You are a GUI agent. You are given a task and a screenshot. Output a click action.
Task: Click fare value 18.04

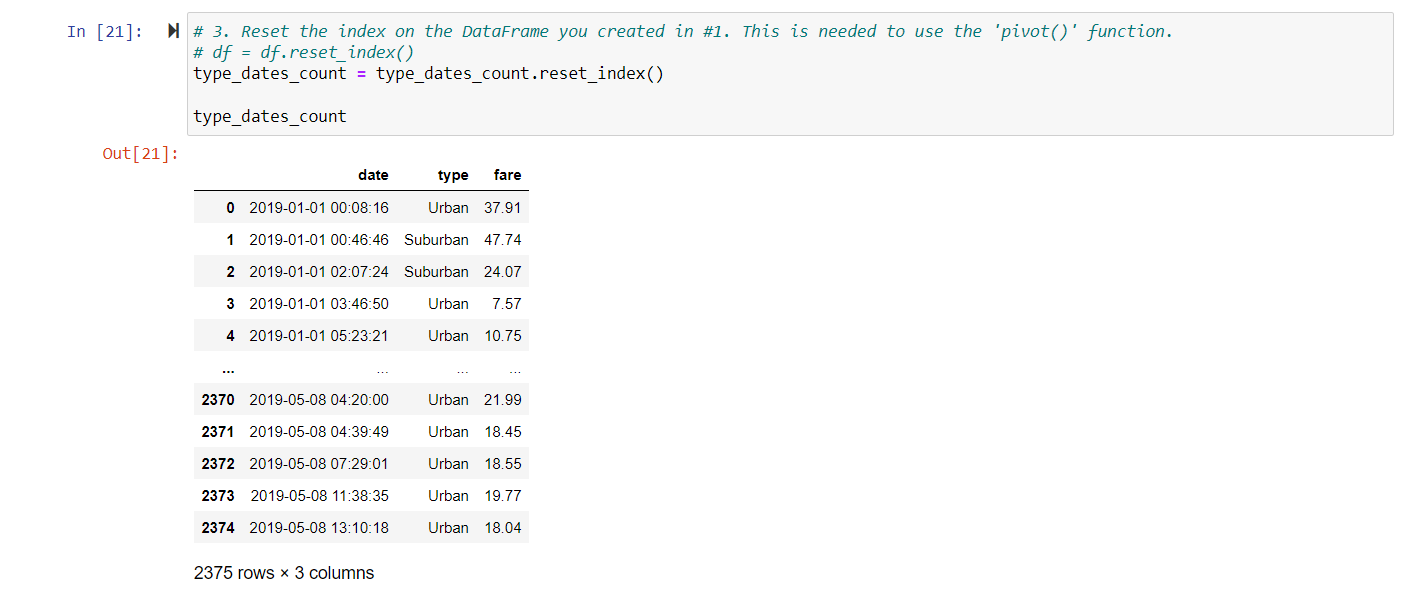point(503,528)
